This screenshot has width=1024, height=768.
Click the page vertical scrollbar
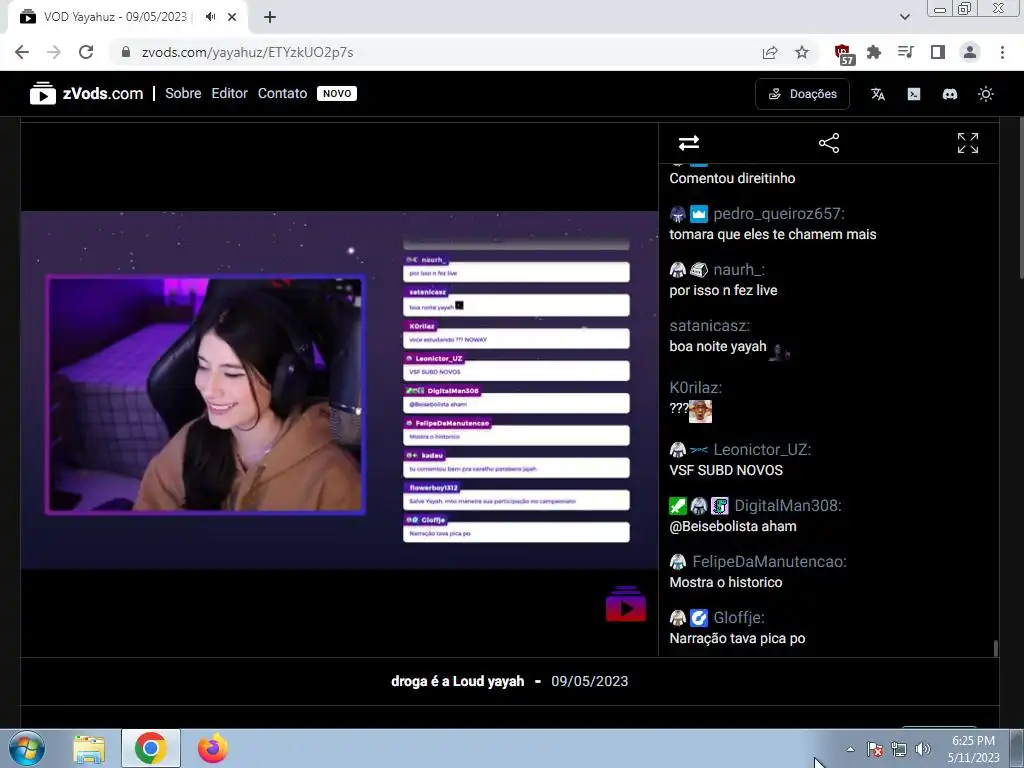(1020, 199)
